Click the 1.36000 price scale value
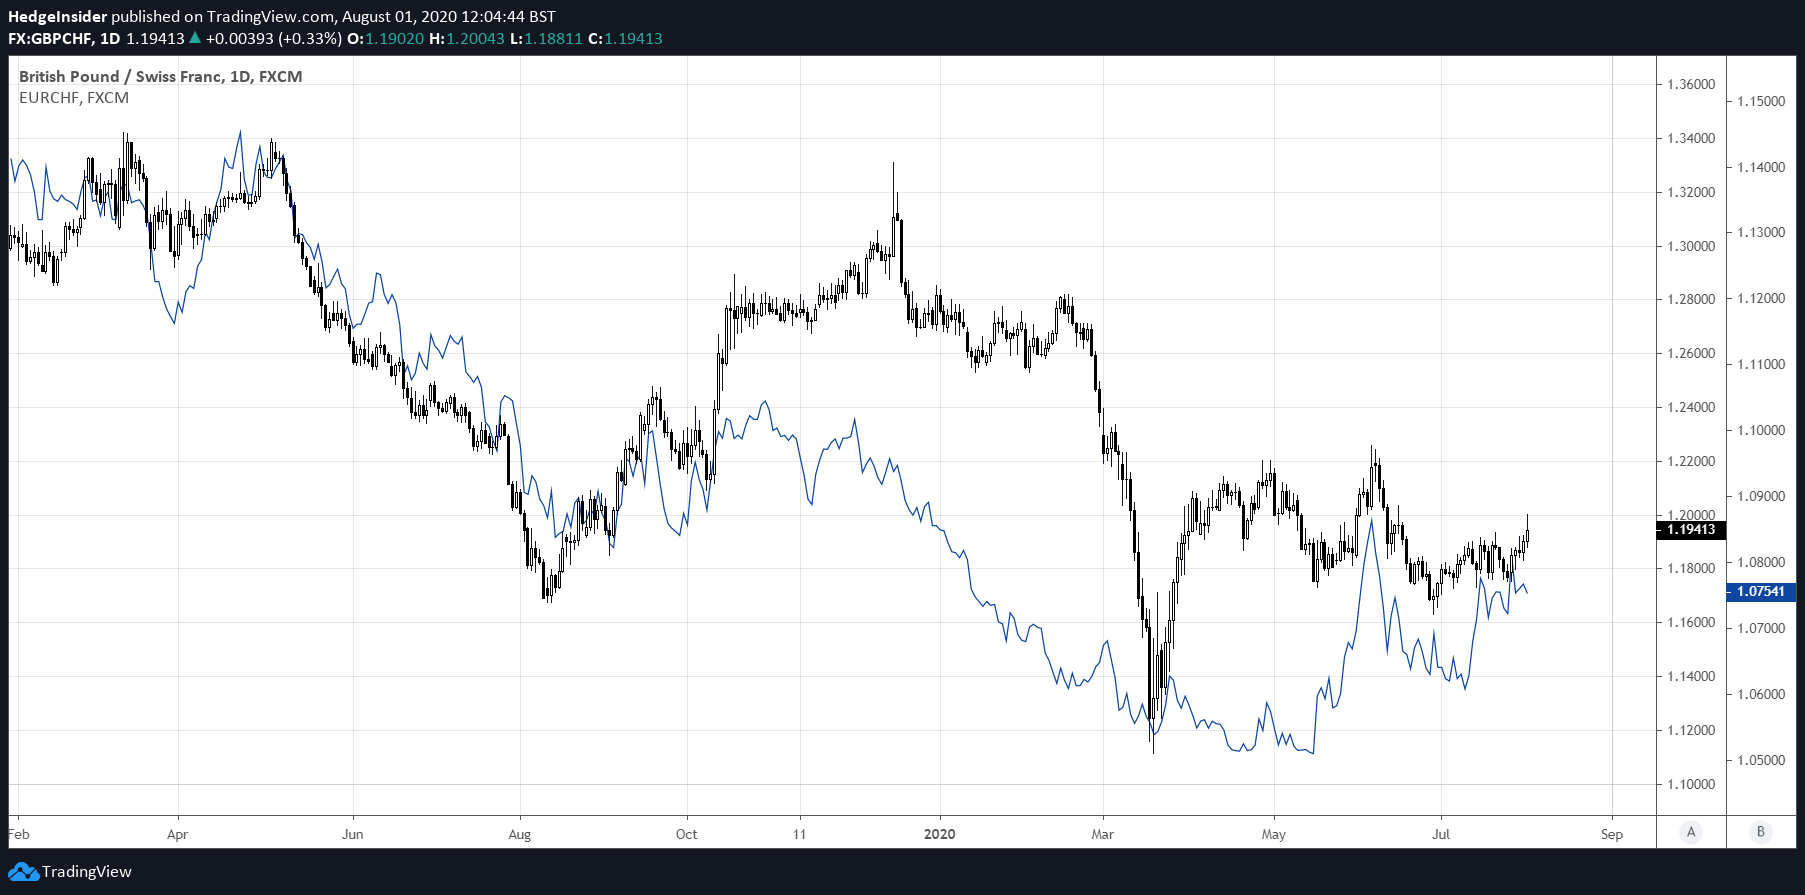1805x895 pixels. click(1691, 84)
